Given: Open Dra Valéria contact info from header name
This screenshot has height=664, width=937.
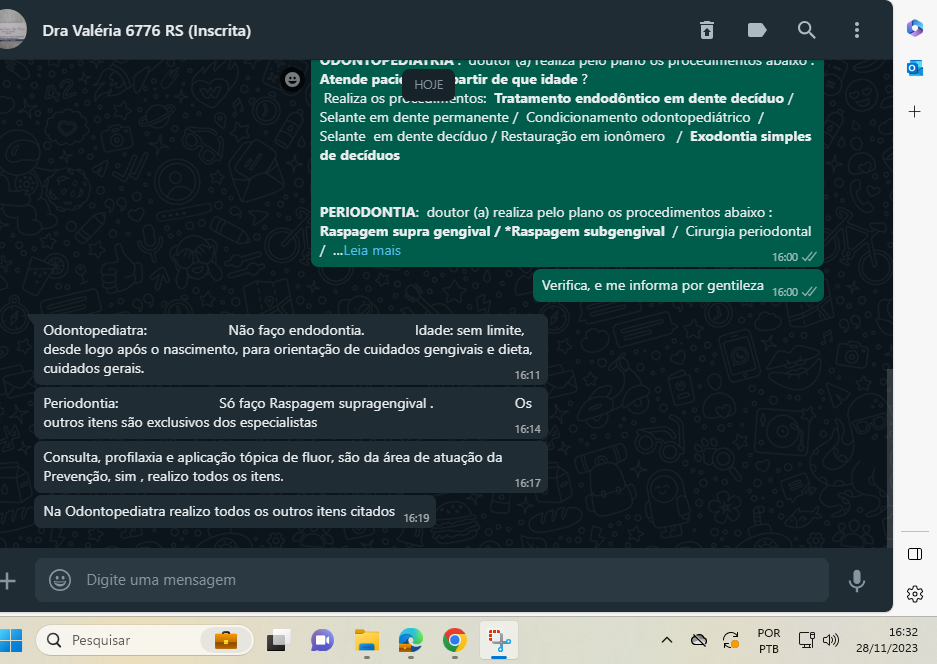Looking at the screenshot, I should (x=146, y=31).
